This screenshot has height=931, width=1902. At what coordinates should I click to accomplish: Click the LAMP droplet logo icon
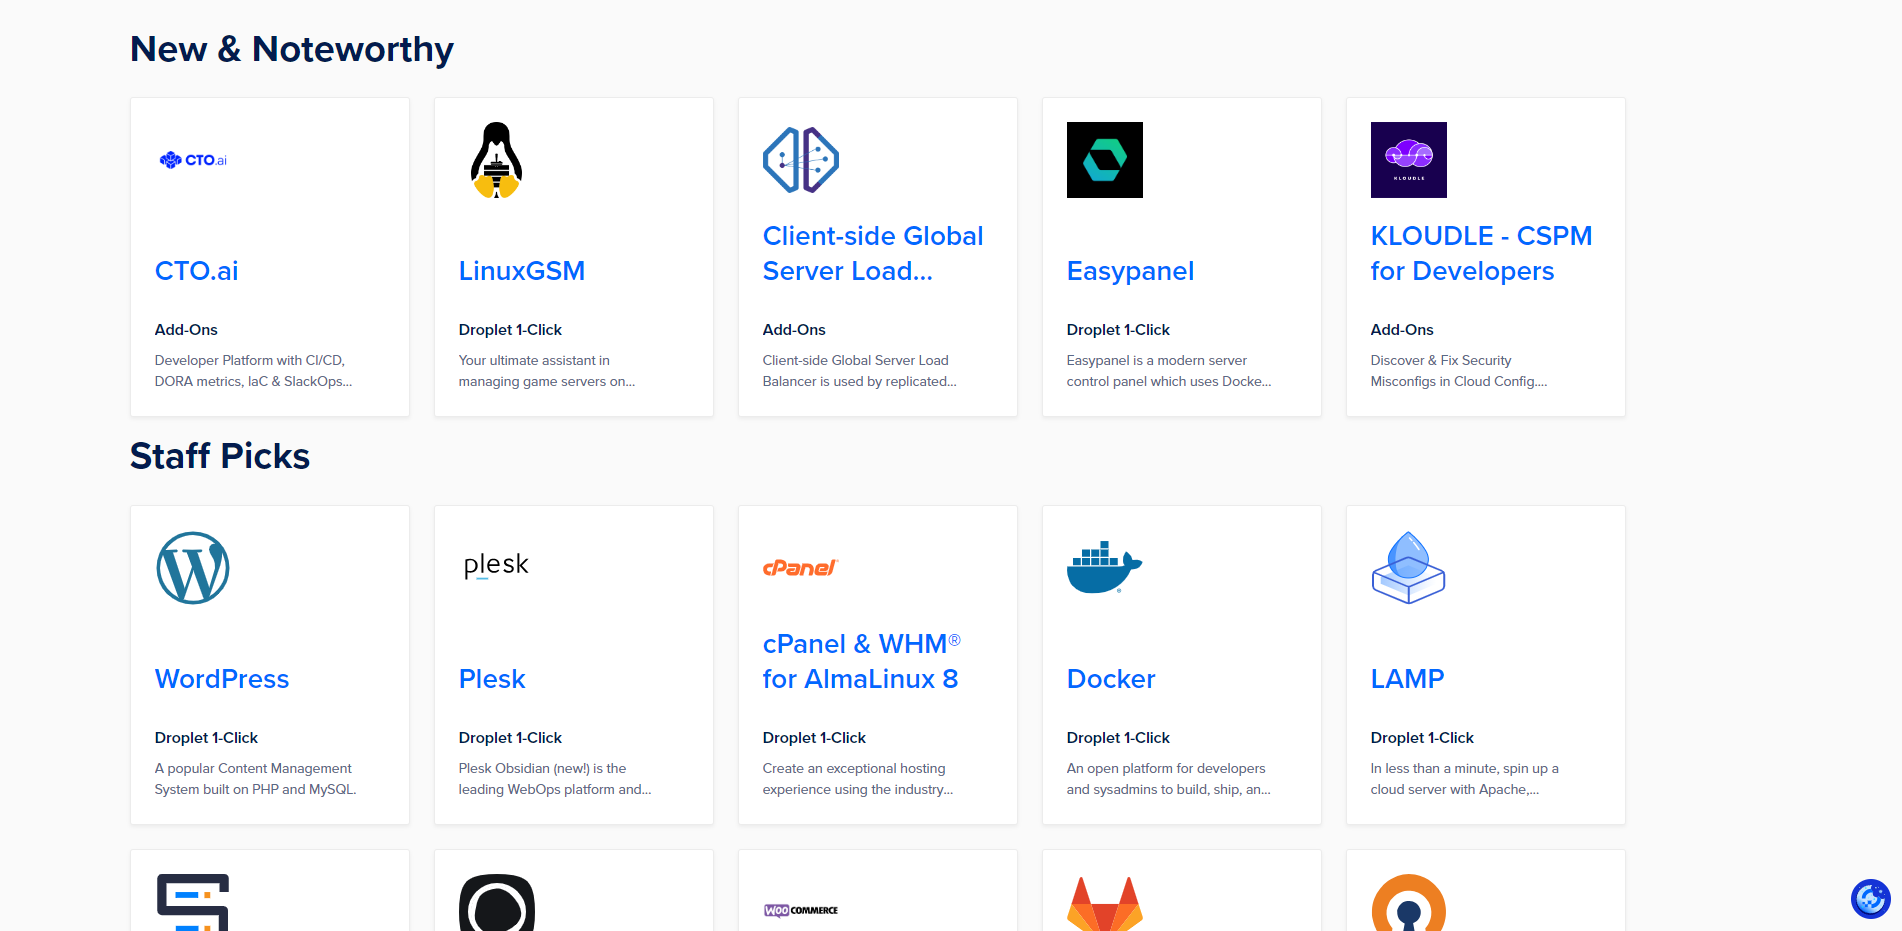click(x=1408, y=568)
